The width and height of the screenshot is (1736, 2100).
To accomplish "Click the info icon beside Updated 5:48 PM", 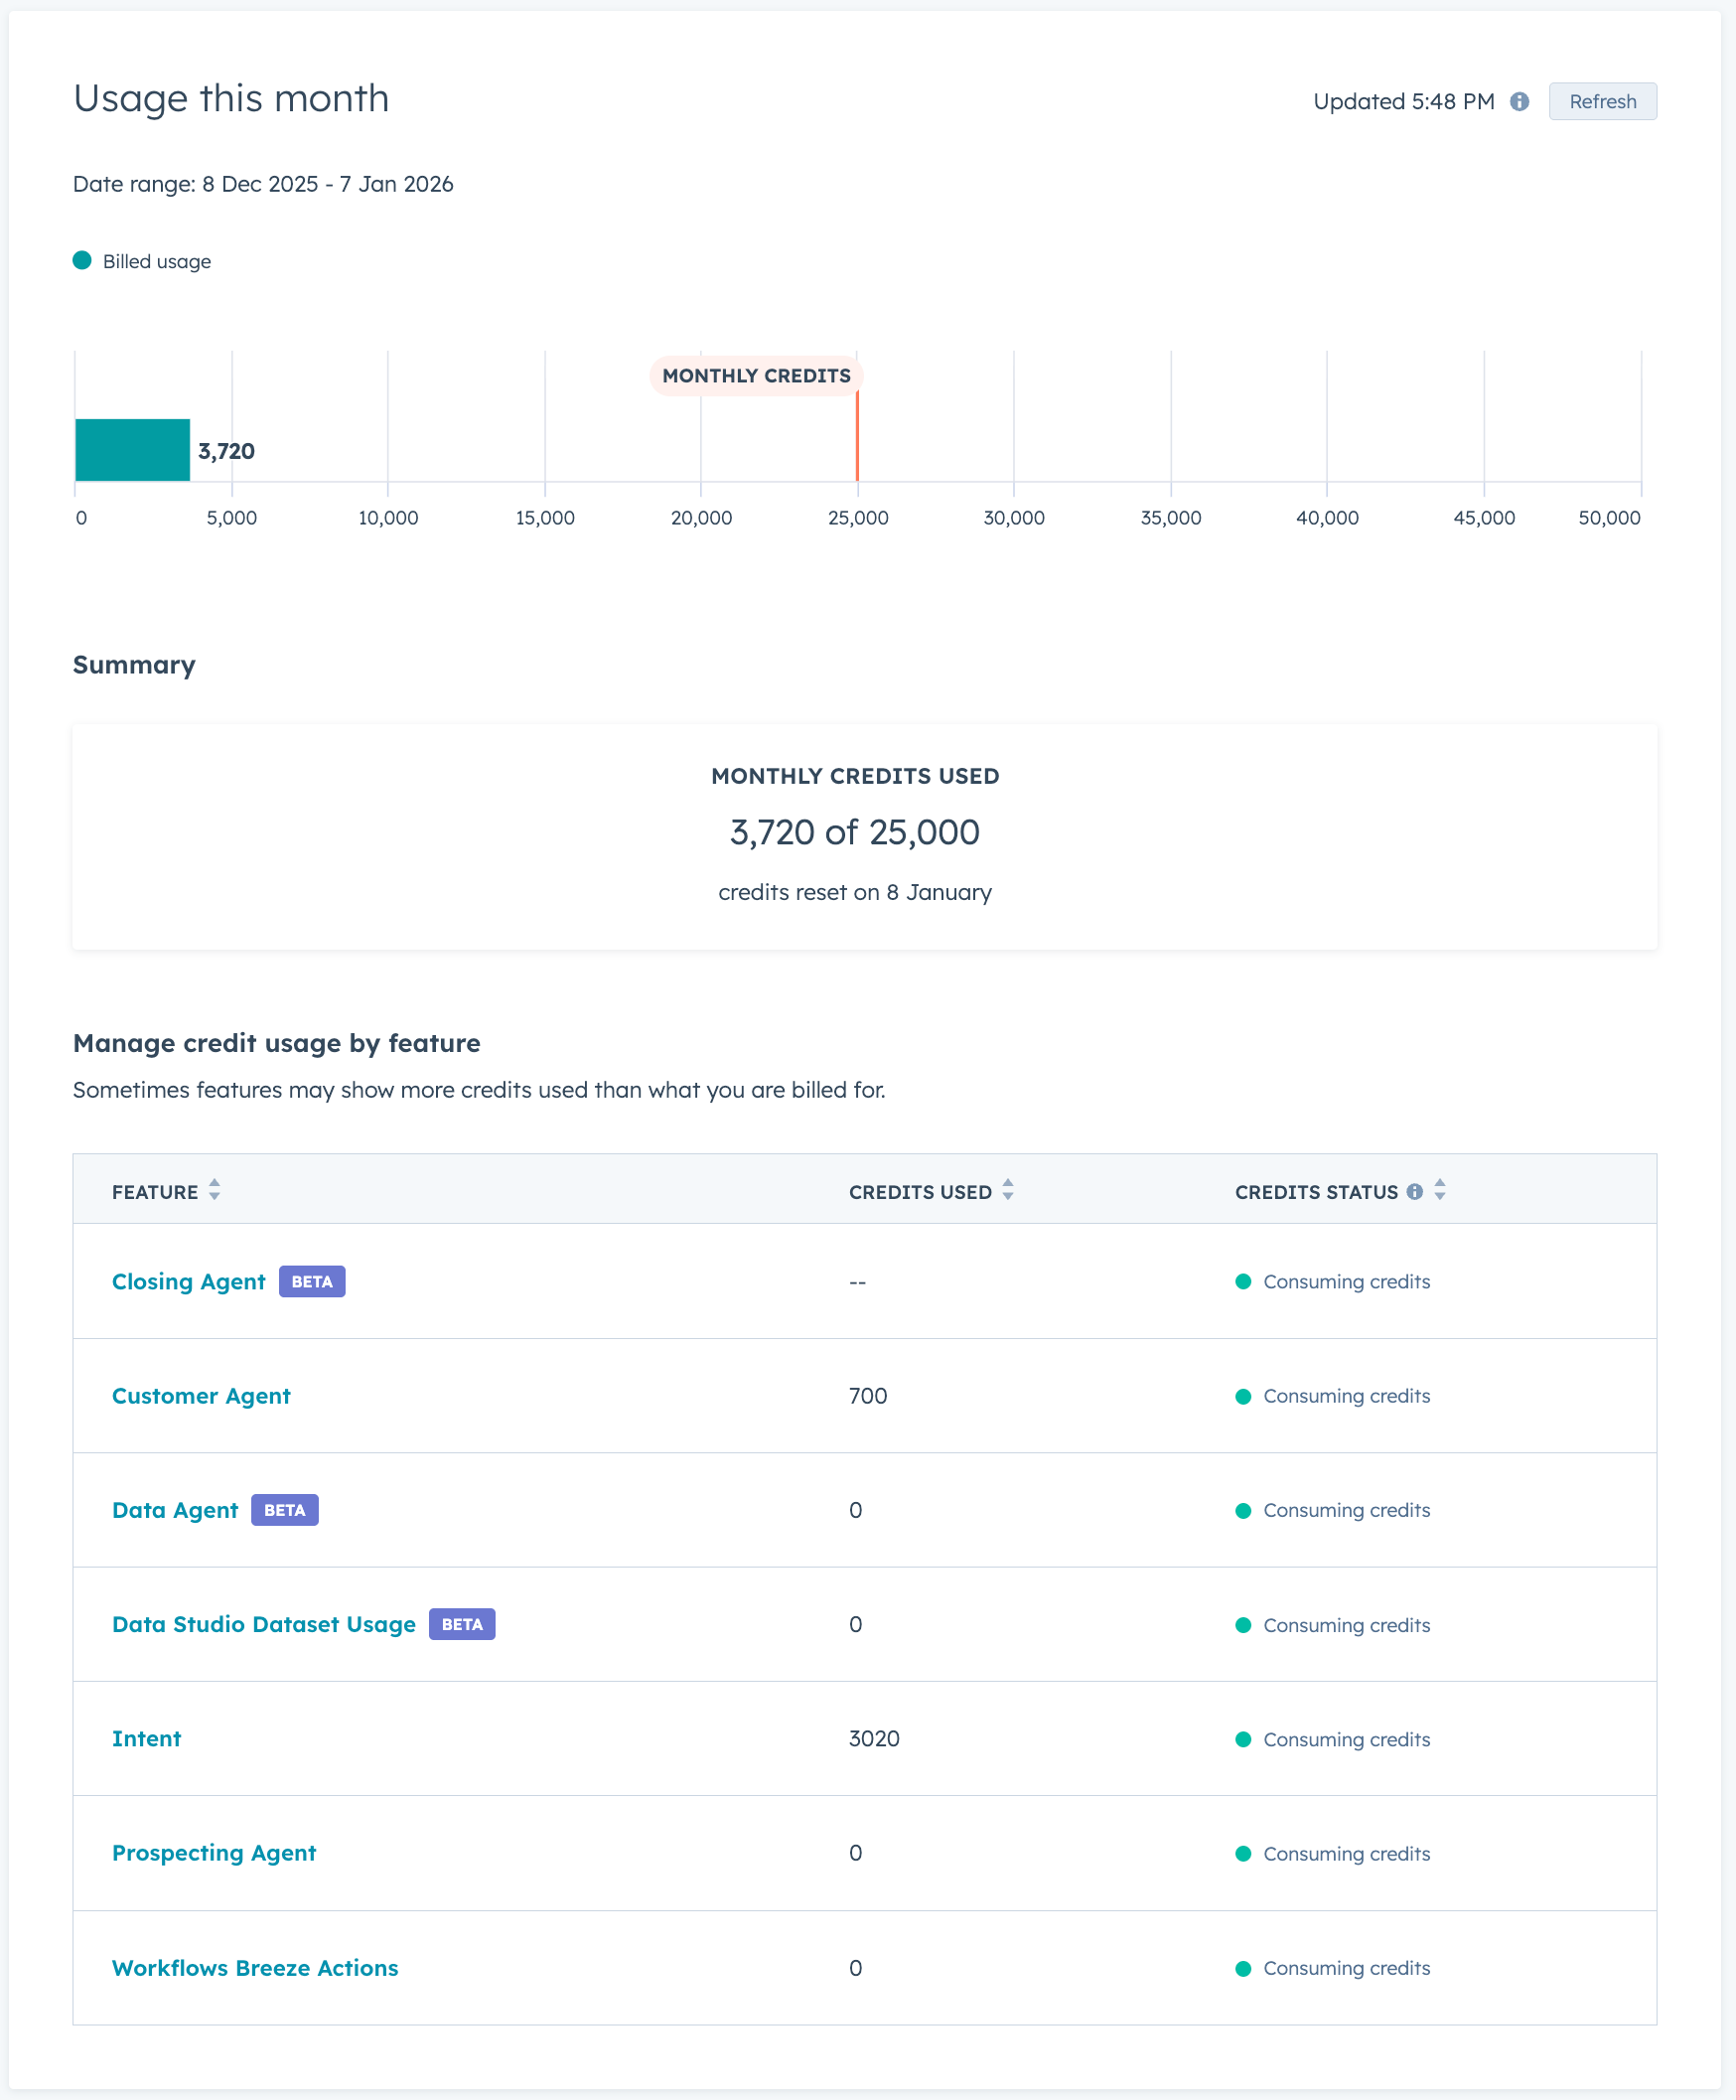I will 1521,101.
